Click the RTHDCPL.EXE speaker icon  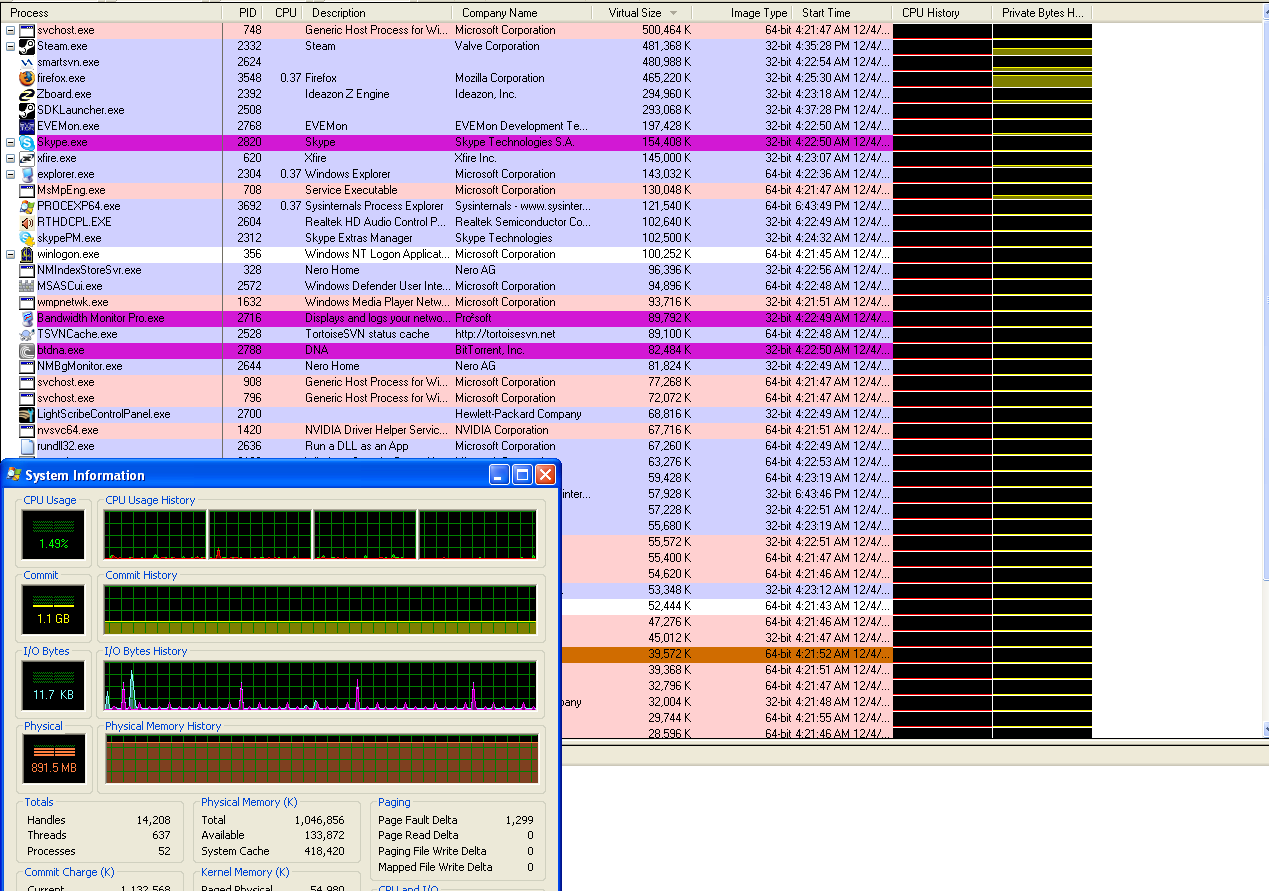tap(27, 222)
